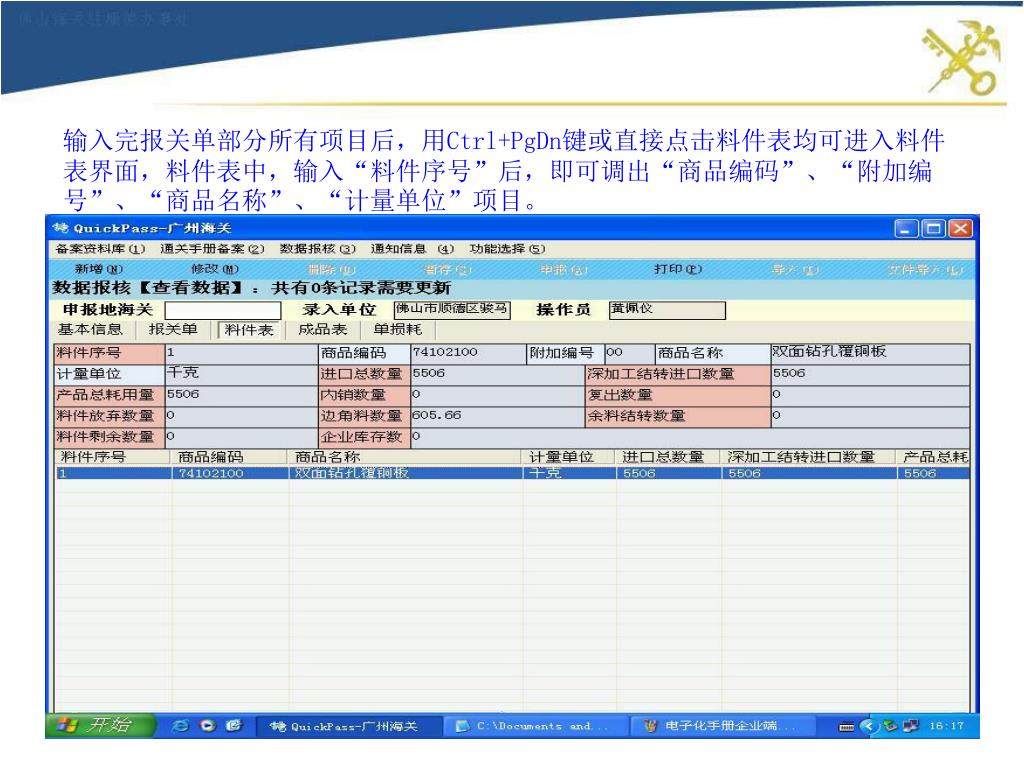
Task: Select the grid cell 双面钻孔覆铜板
Action: [x=406, y=473]
